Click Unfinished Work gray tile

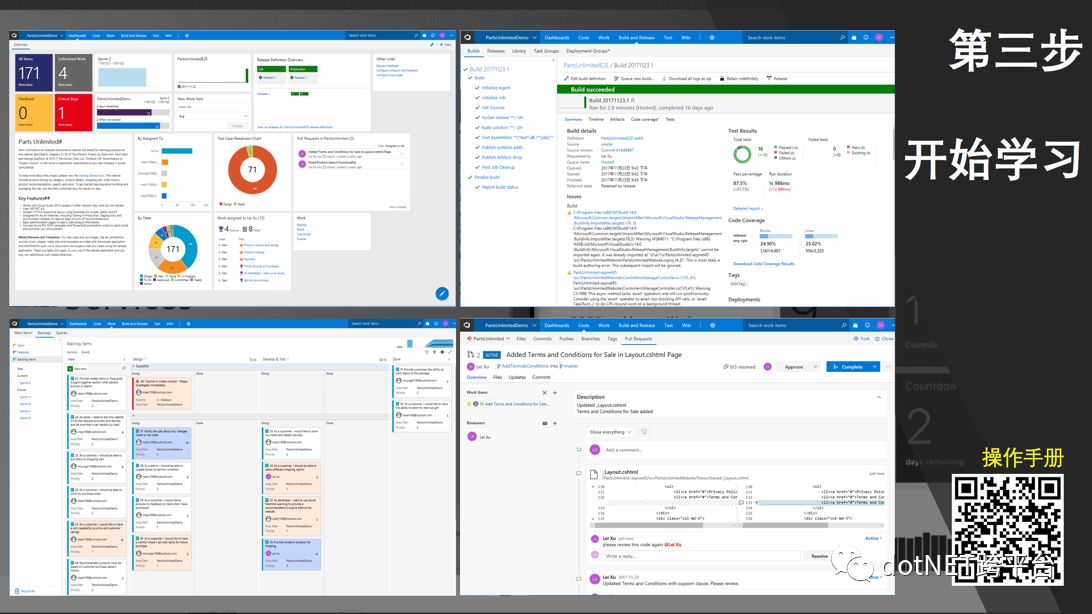(74, 72)
